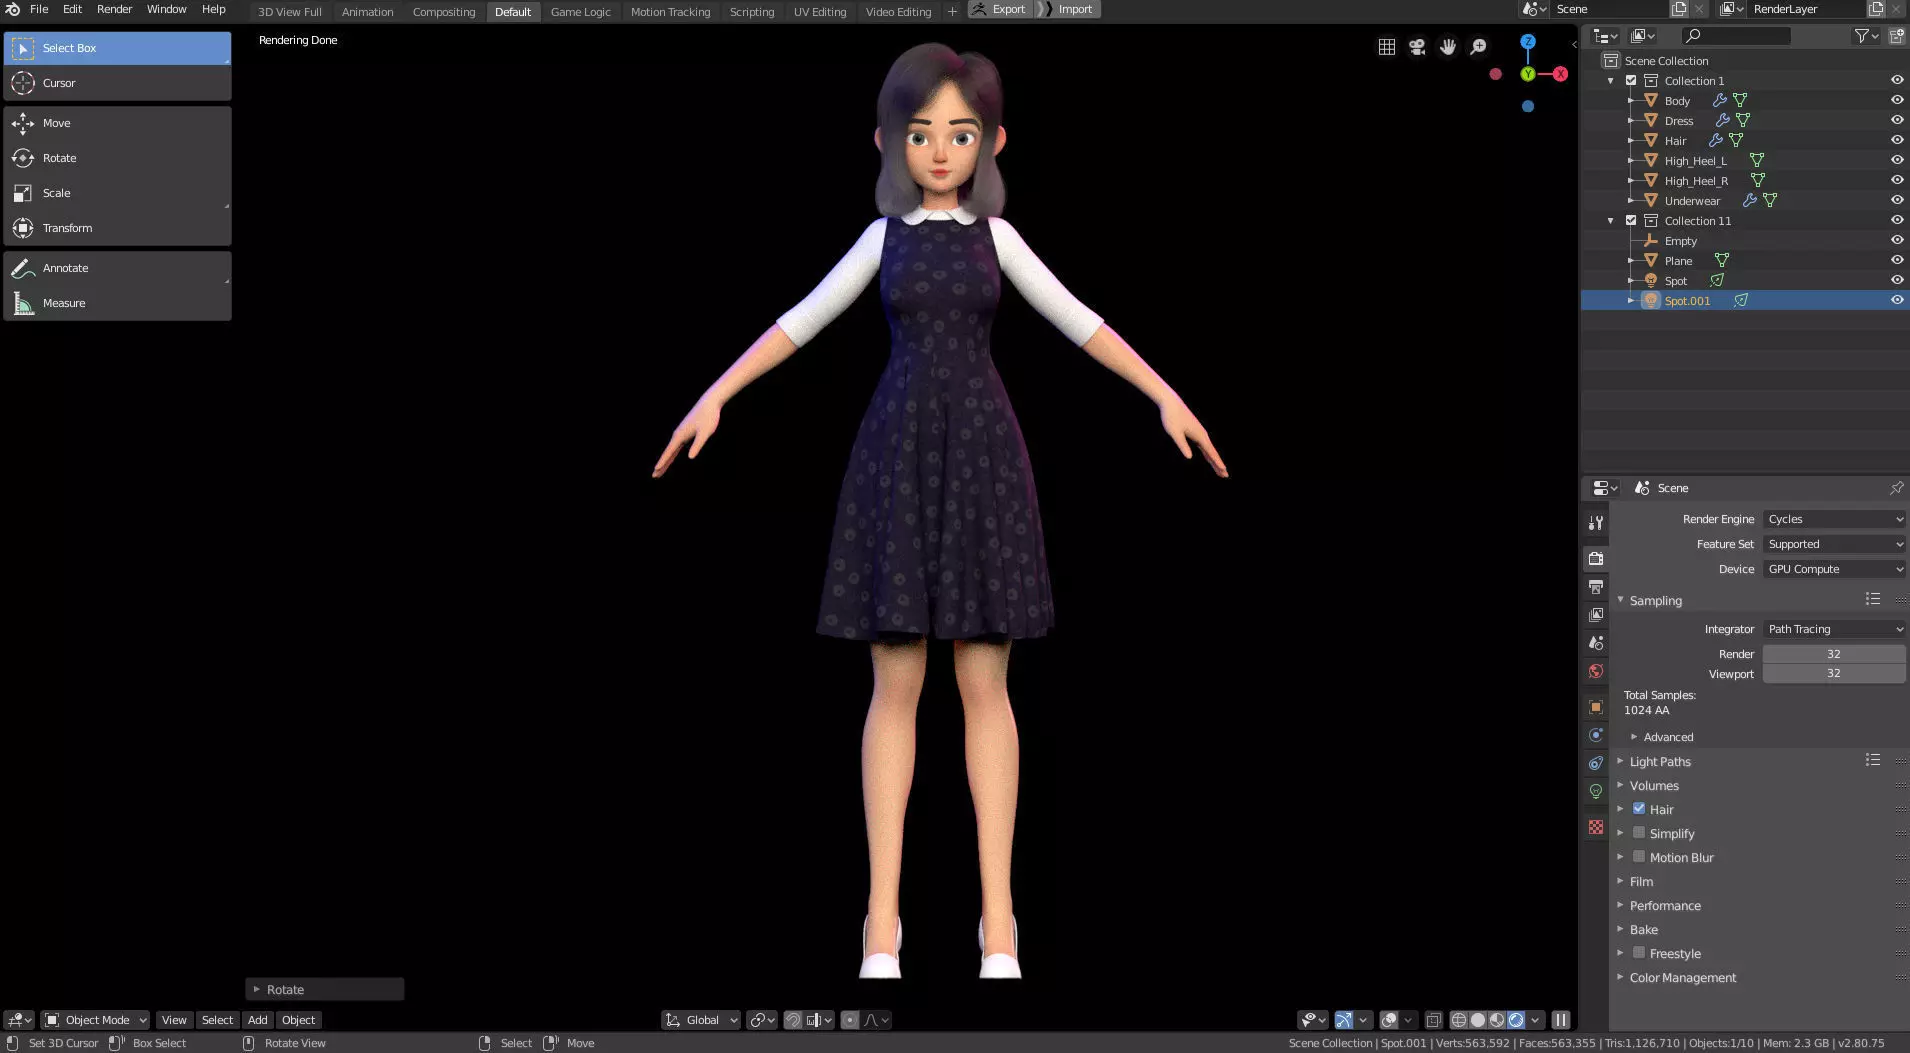
Task: Adjust the Viewport samples field
Action: (x=1833, y=673)
